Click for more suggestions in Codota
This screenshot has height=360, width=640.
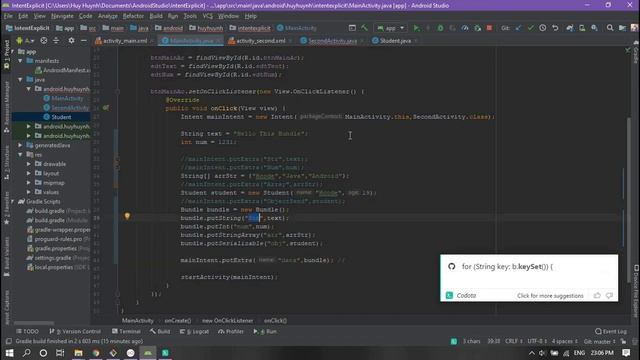(x=550, y=296)
